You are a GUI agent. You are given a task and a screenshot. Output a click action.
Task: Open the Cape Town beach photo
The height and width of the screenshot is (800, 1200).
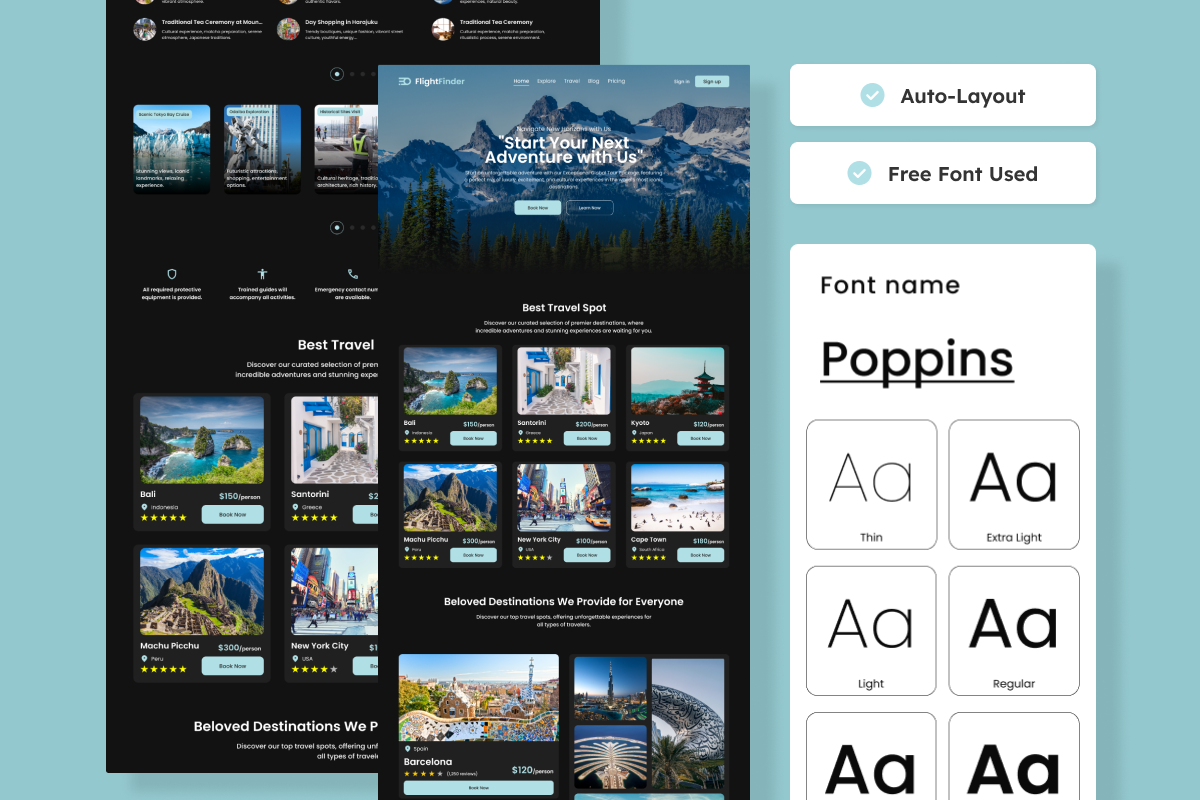(678, 497)
